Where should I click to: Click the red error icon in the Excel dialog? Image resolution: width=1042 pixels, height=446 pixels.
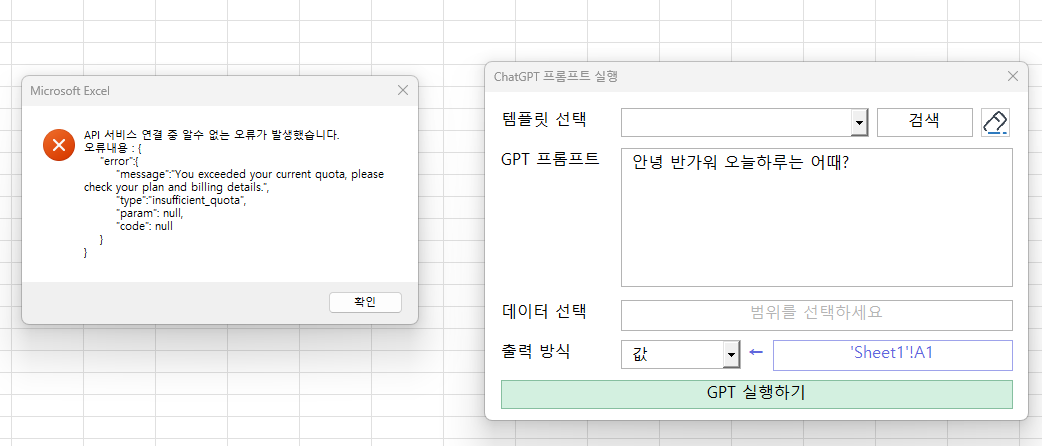coord(59,146)
